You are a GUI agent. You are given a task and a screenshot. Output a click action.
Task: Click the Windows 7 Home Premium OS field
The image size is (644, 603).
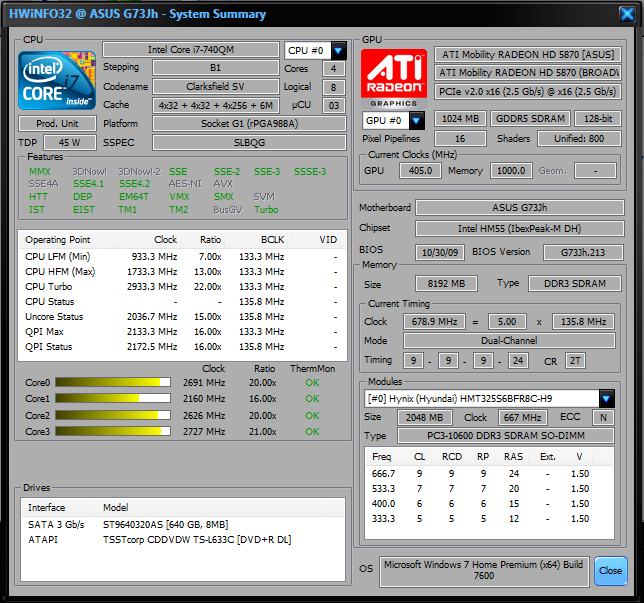(484, 570)
